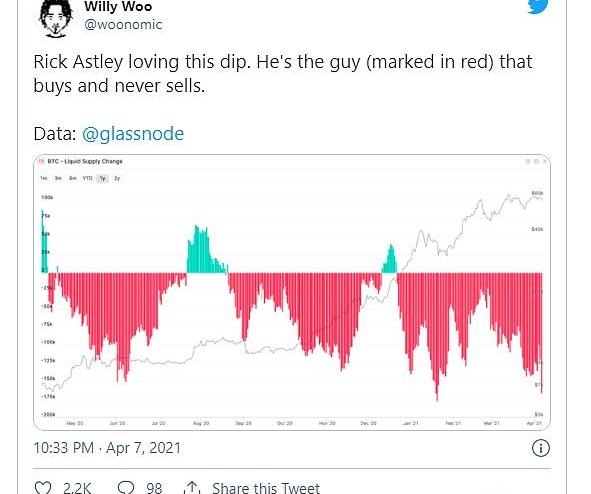Select the 3m chart time range
Image resolution: width=591 pixels, height=494 pixels.
click(x=58, y=178)
